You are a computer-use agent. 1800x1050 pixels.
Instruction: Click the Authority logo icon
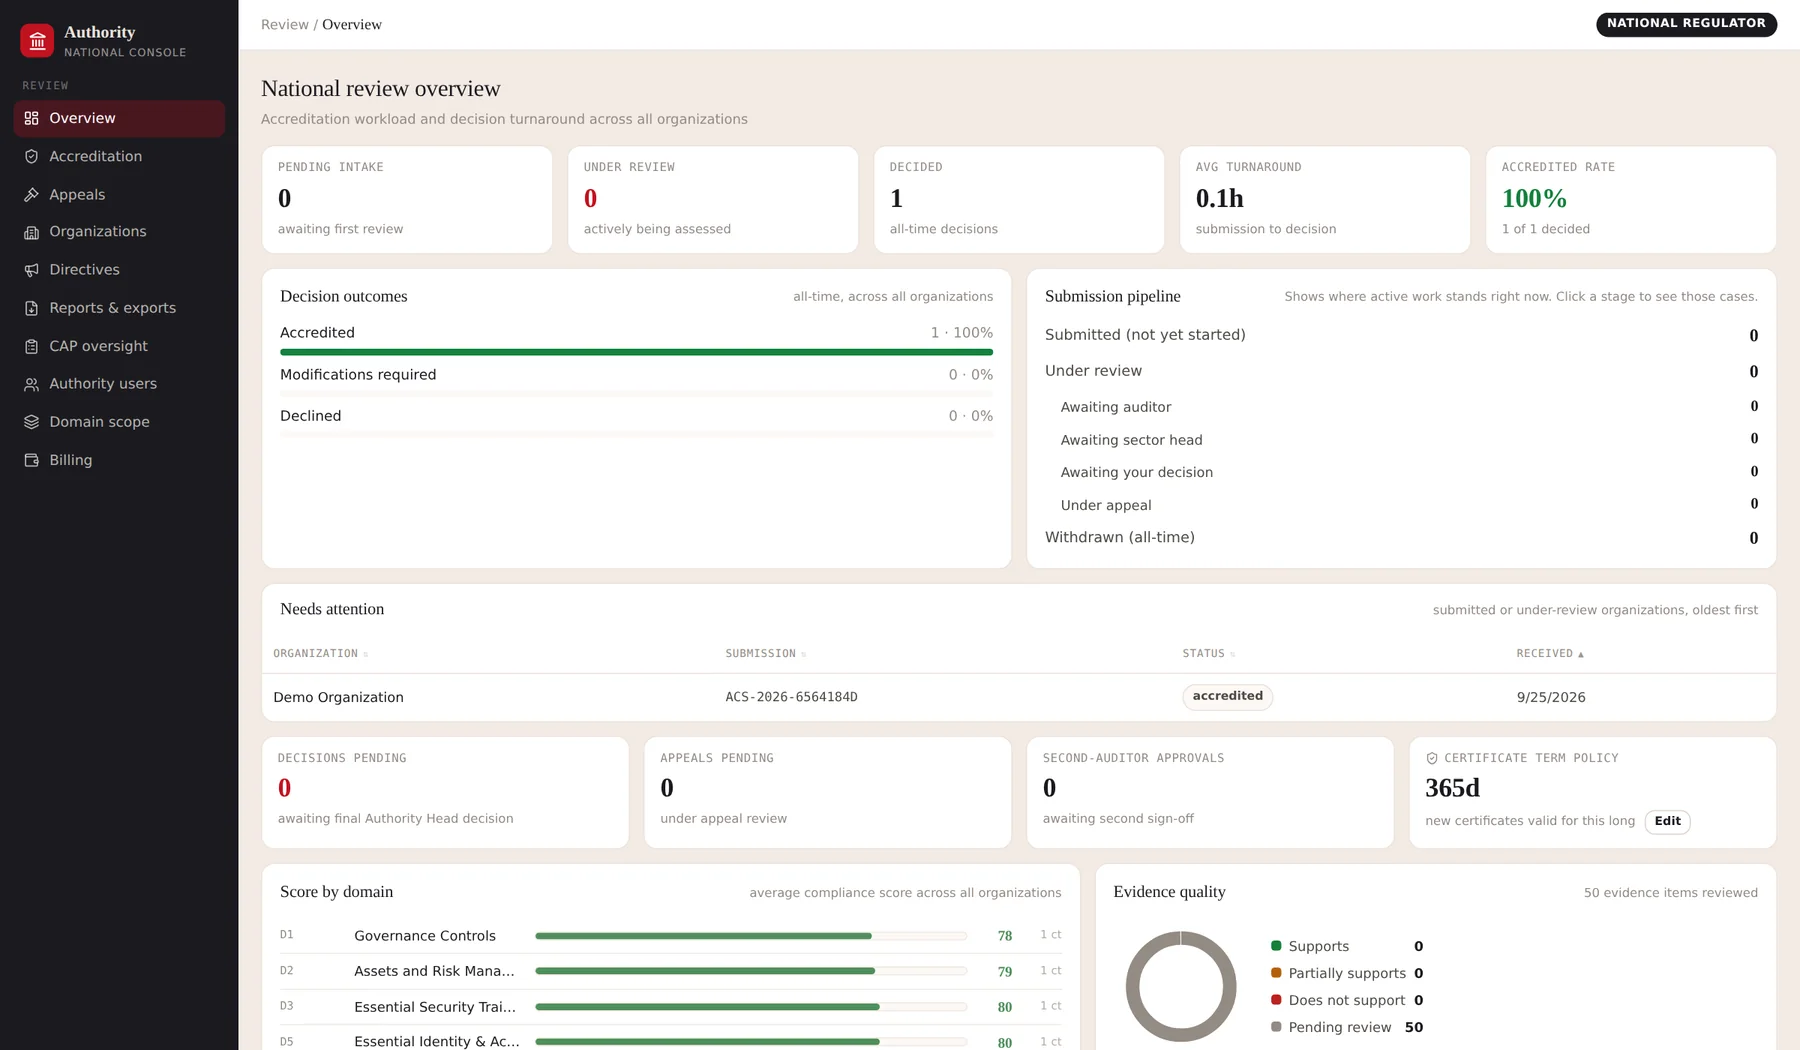point(37,41)
